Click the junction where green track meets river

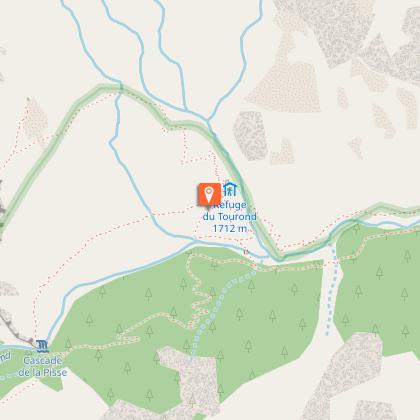279,257
